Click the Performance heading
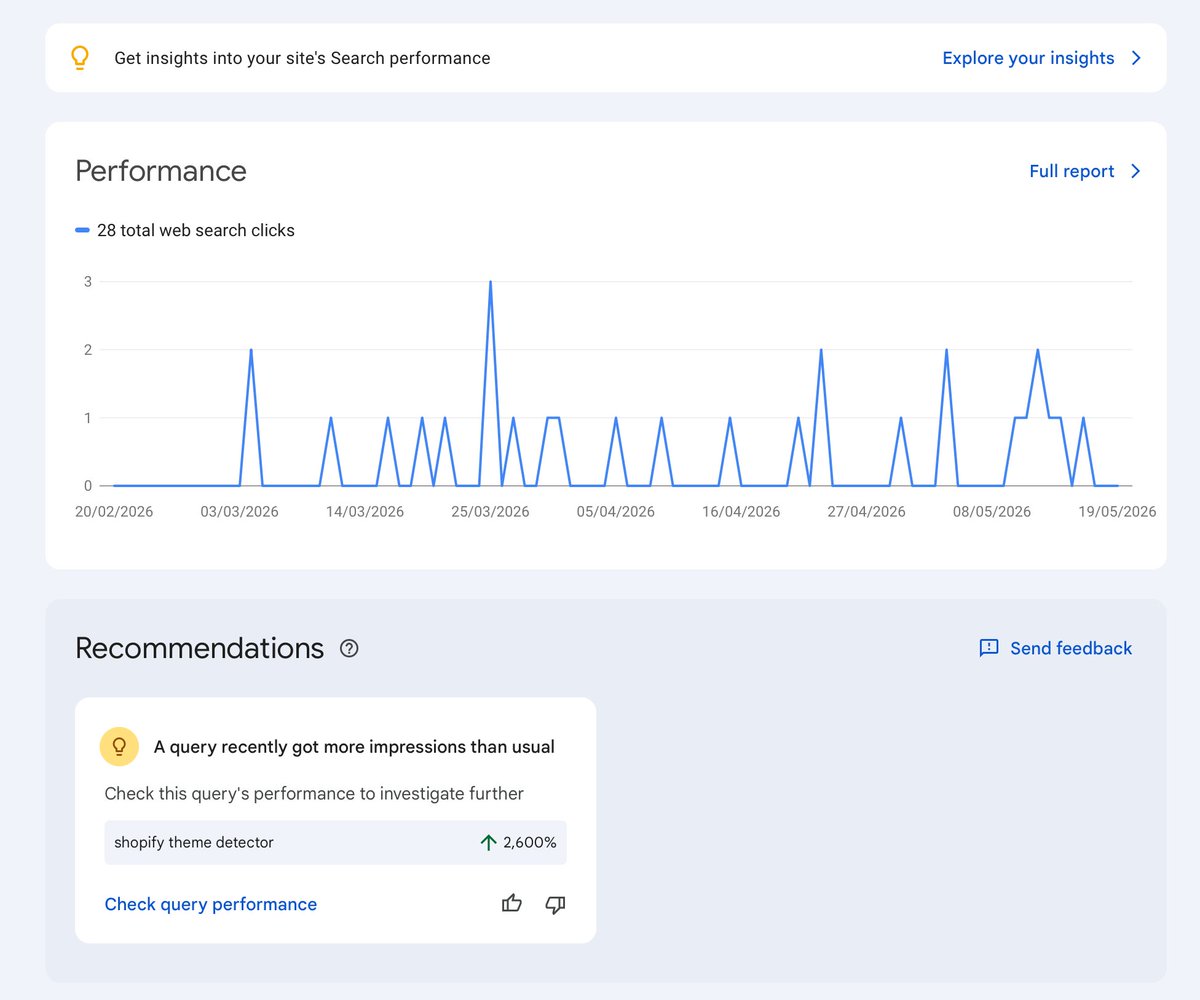The width and height of the screenshot is (1200, 1000). [x=161, y=171]
